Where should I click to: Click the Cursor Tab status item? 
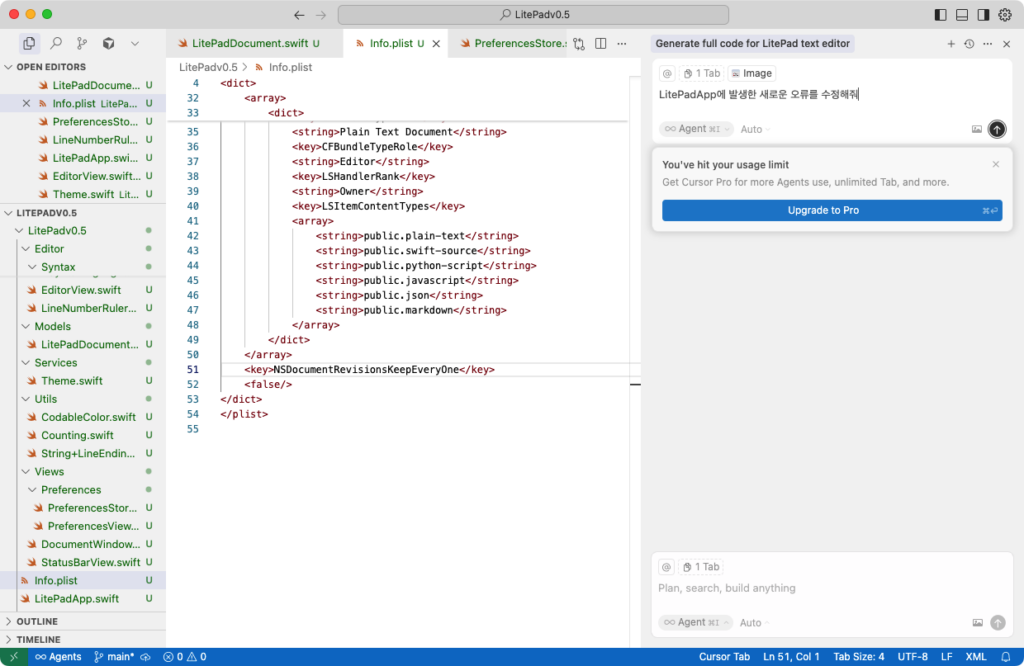724,657
